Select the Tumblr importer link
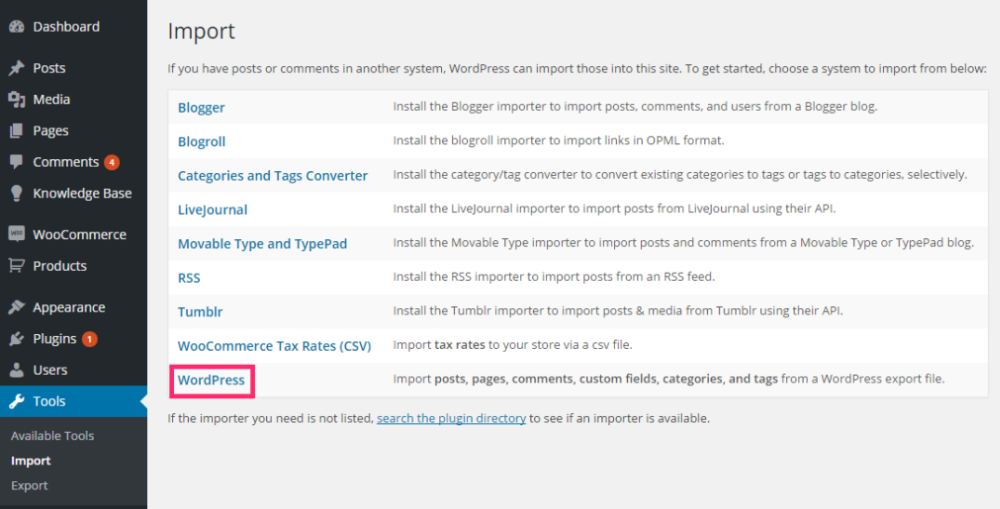The width and height of the screenshot is (1000, 509). [x=200, y=312]
